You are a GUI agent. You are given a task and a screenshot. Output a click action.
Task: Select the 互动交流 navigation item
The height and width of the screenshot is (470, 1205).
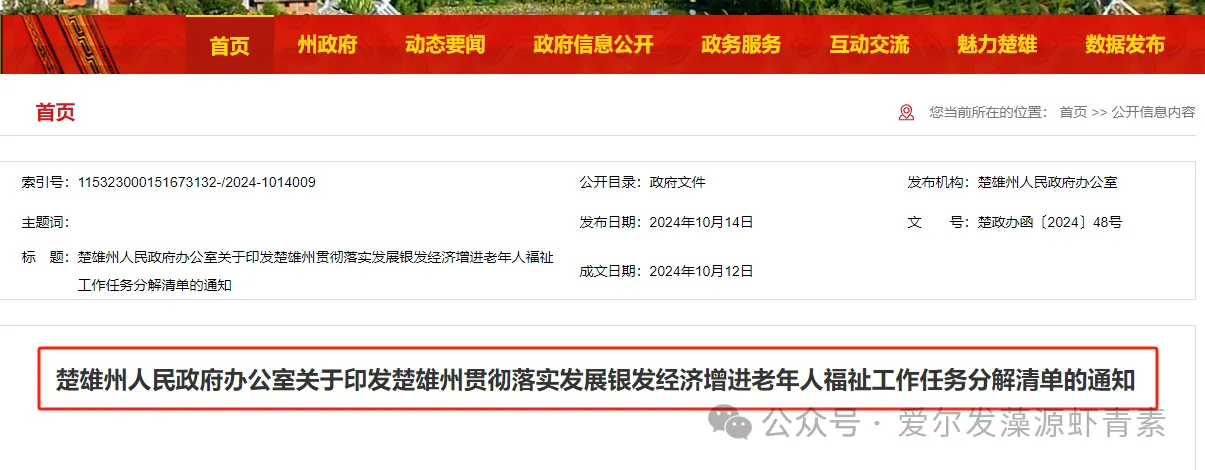869,45
